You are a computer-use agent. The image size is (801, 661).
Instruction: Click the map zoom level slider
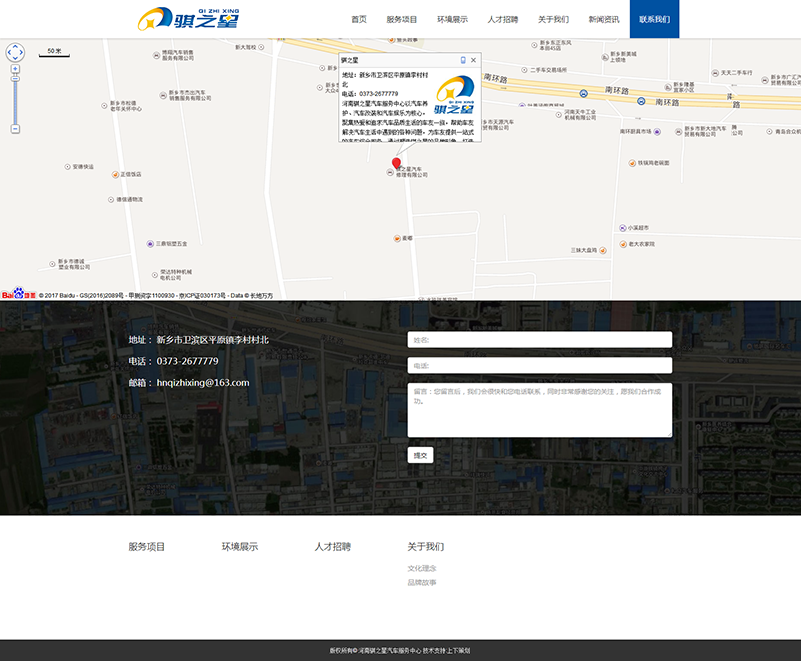click(x=15, y=98)
